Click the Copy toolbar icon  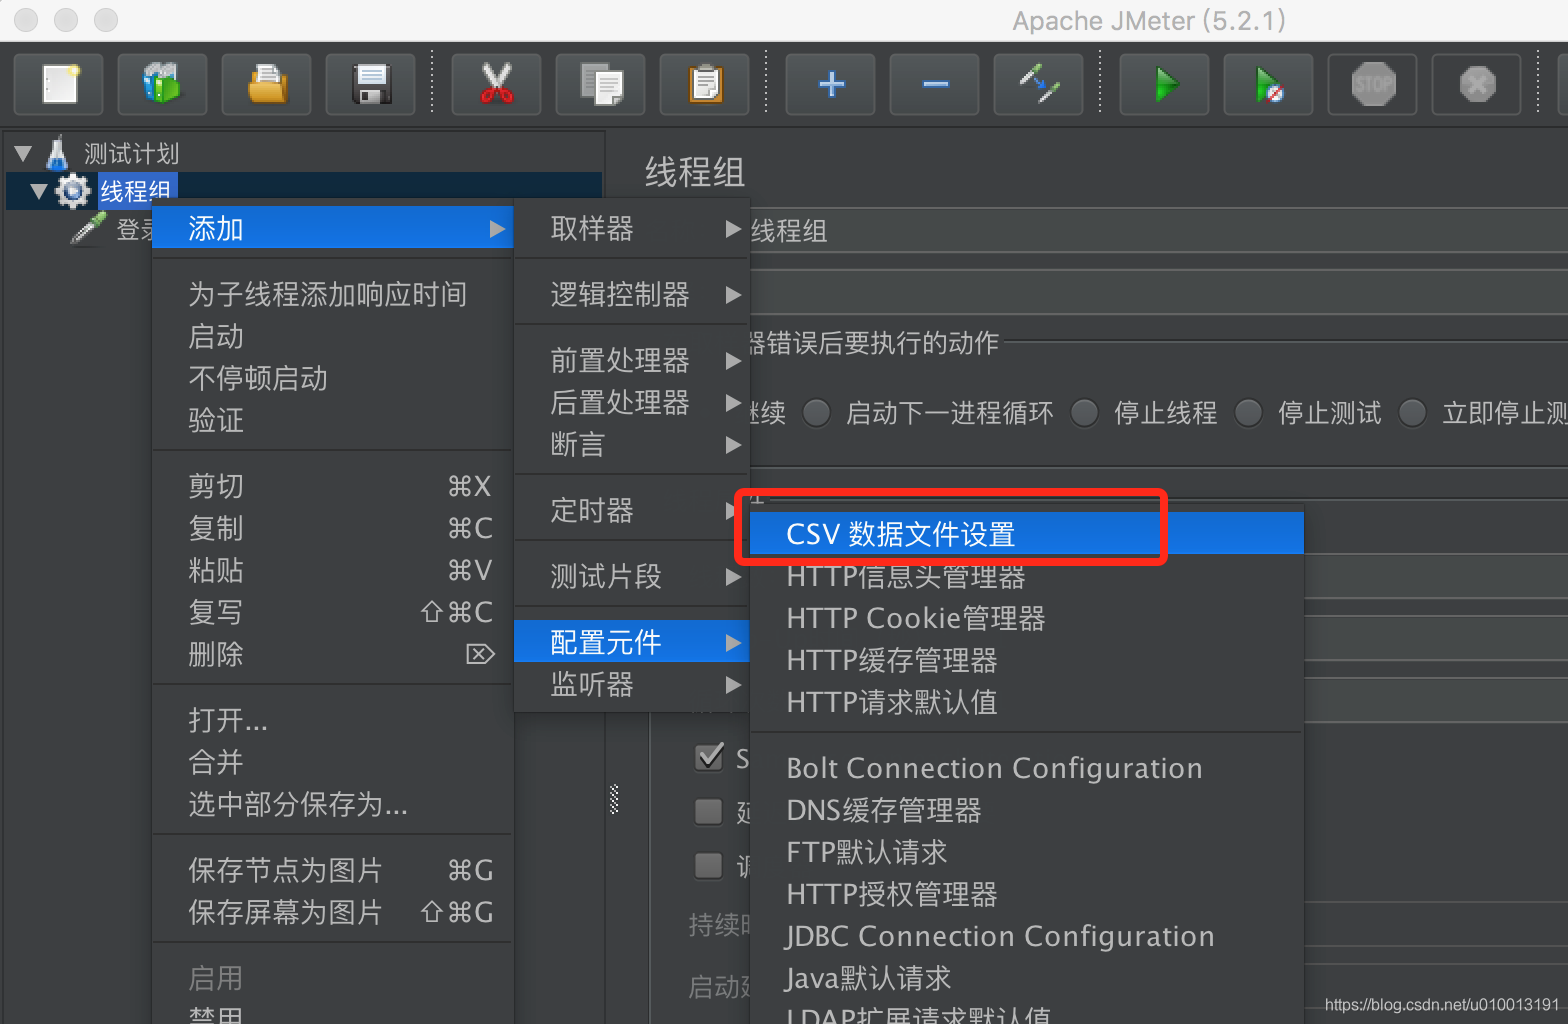click(x=601, y=84)
